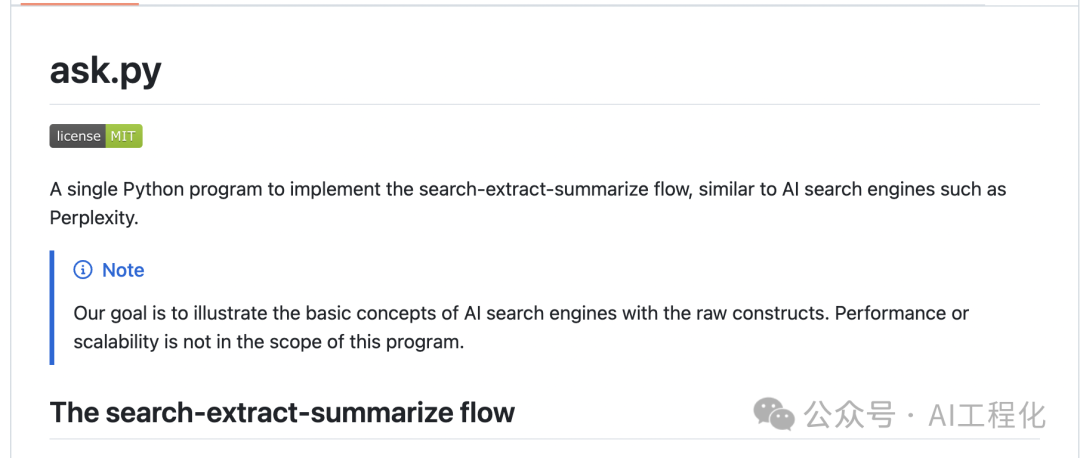The image size is (1080, 458).
Task: Click the gray license part of badge
Action: [x=77, y=136]
